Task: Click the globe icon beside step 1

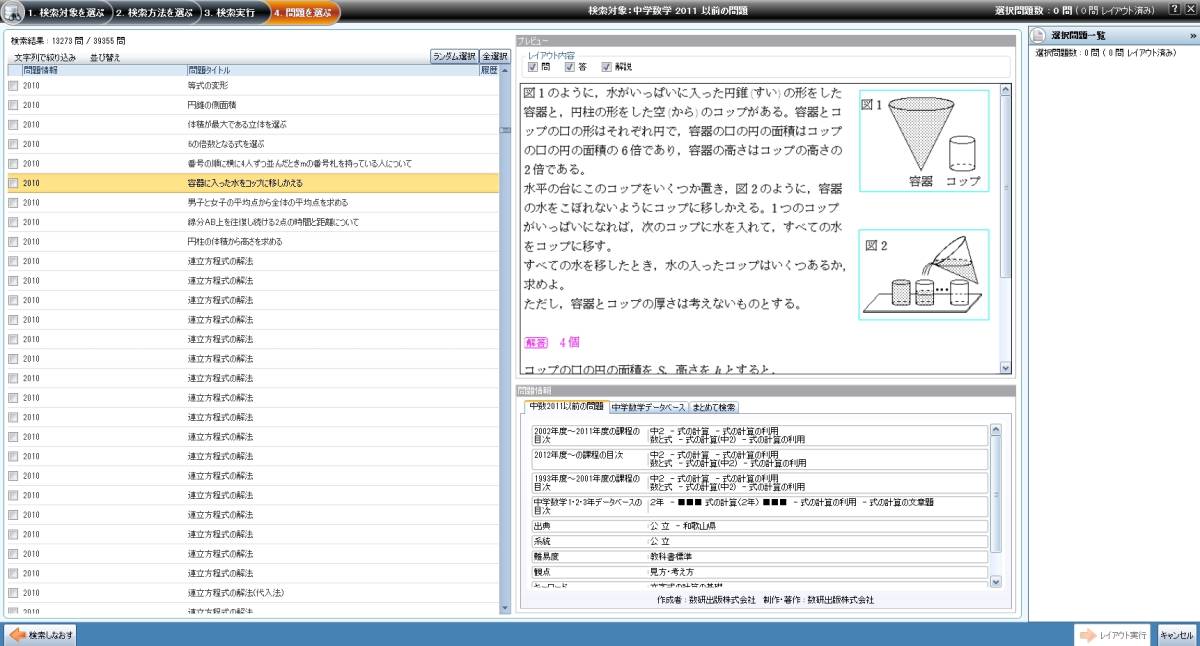Action: [12, 11]
